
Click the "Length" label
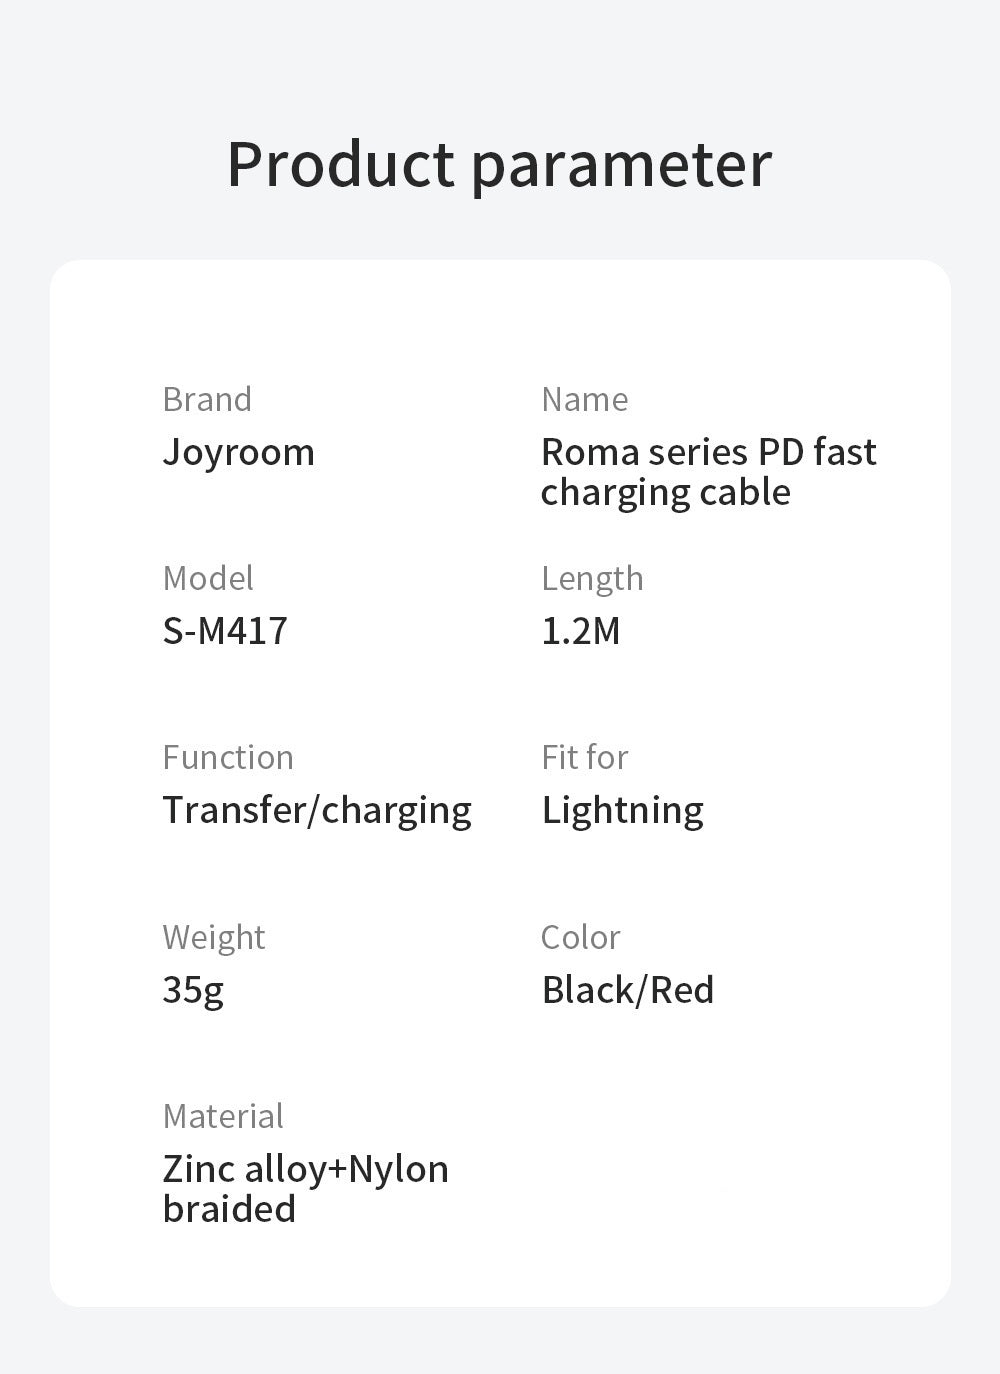pyautogui.click(x=592, y=578)
